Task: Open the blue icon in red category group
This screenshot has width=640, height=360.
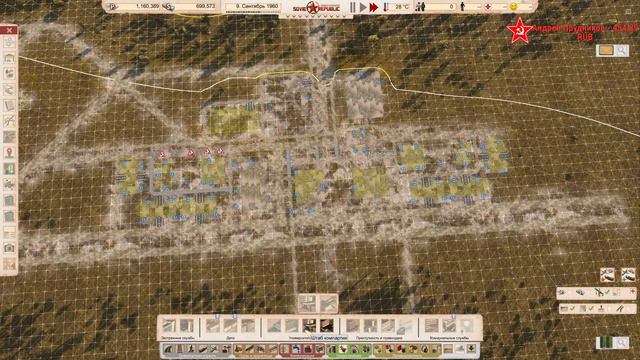Action: 297,349
